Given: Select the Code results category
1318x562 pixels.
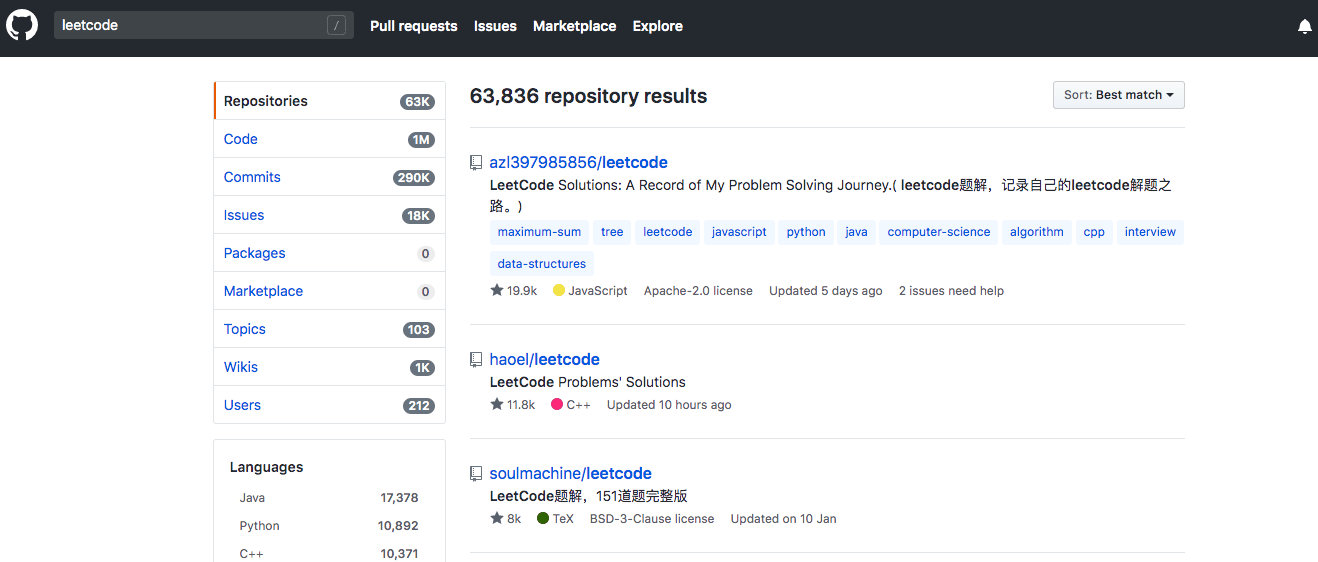Looking at the screenshot, I should tap(329, 139).
